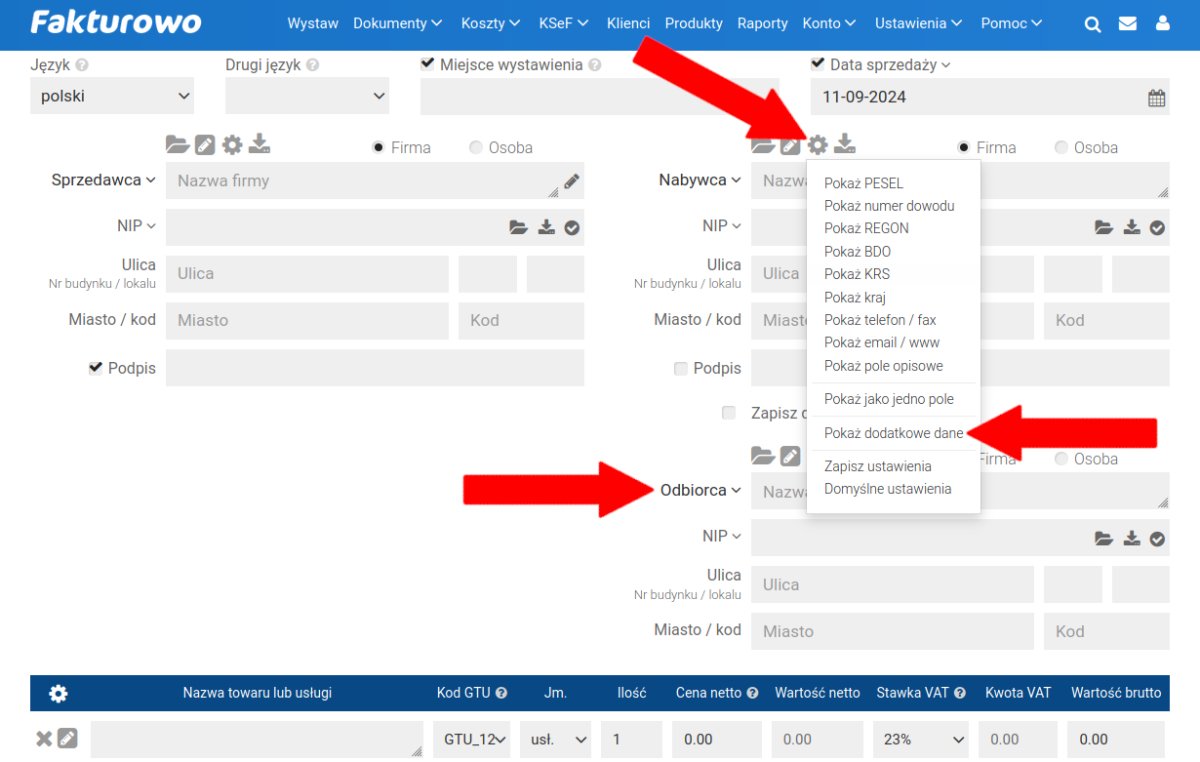Select Pokaż dodatkowe dane menu entry
This screenshot has width=1200, height=762.
coord(893,433)
